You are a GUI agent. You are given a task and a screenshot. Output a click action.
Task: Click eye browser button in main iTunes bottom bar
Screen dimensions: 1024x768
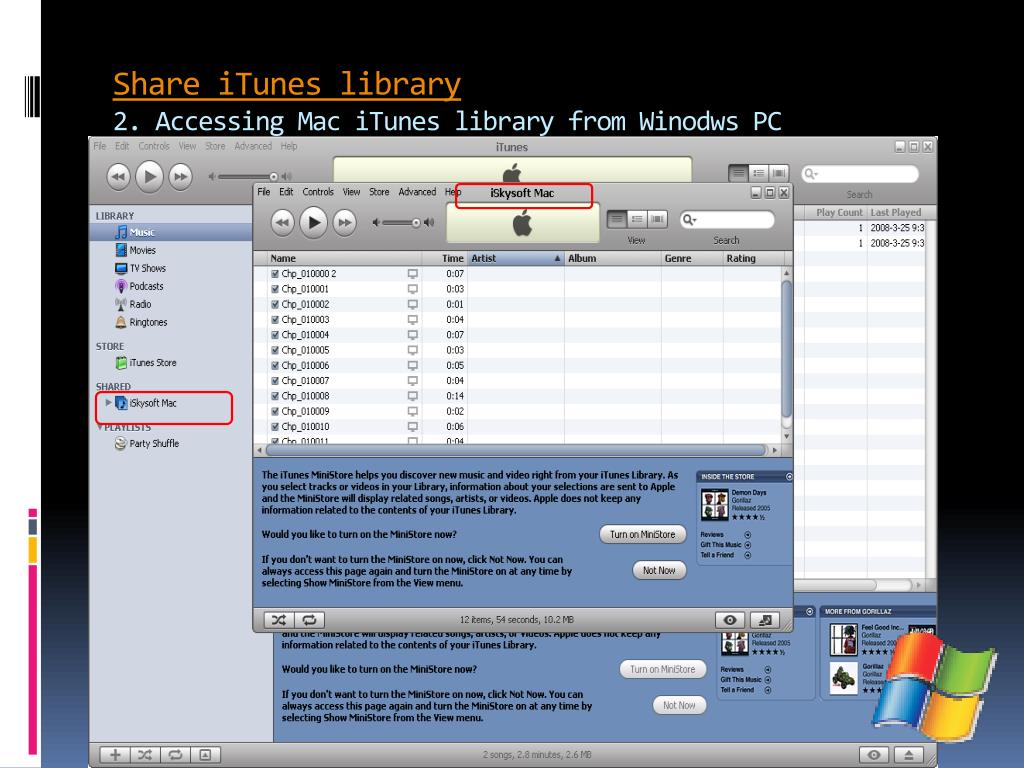[874, 755]
